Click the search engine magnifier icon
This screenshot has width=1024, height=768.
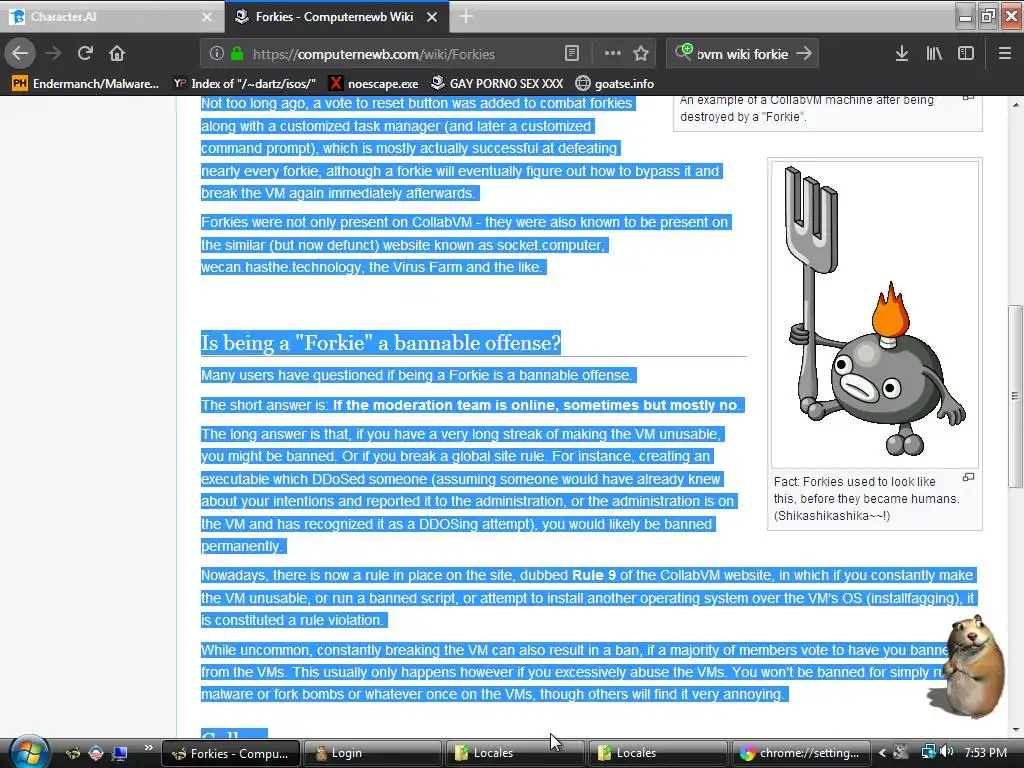pos(684,52)
